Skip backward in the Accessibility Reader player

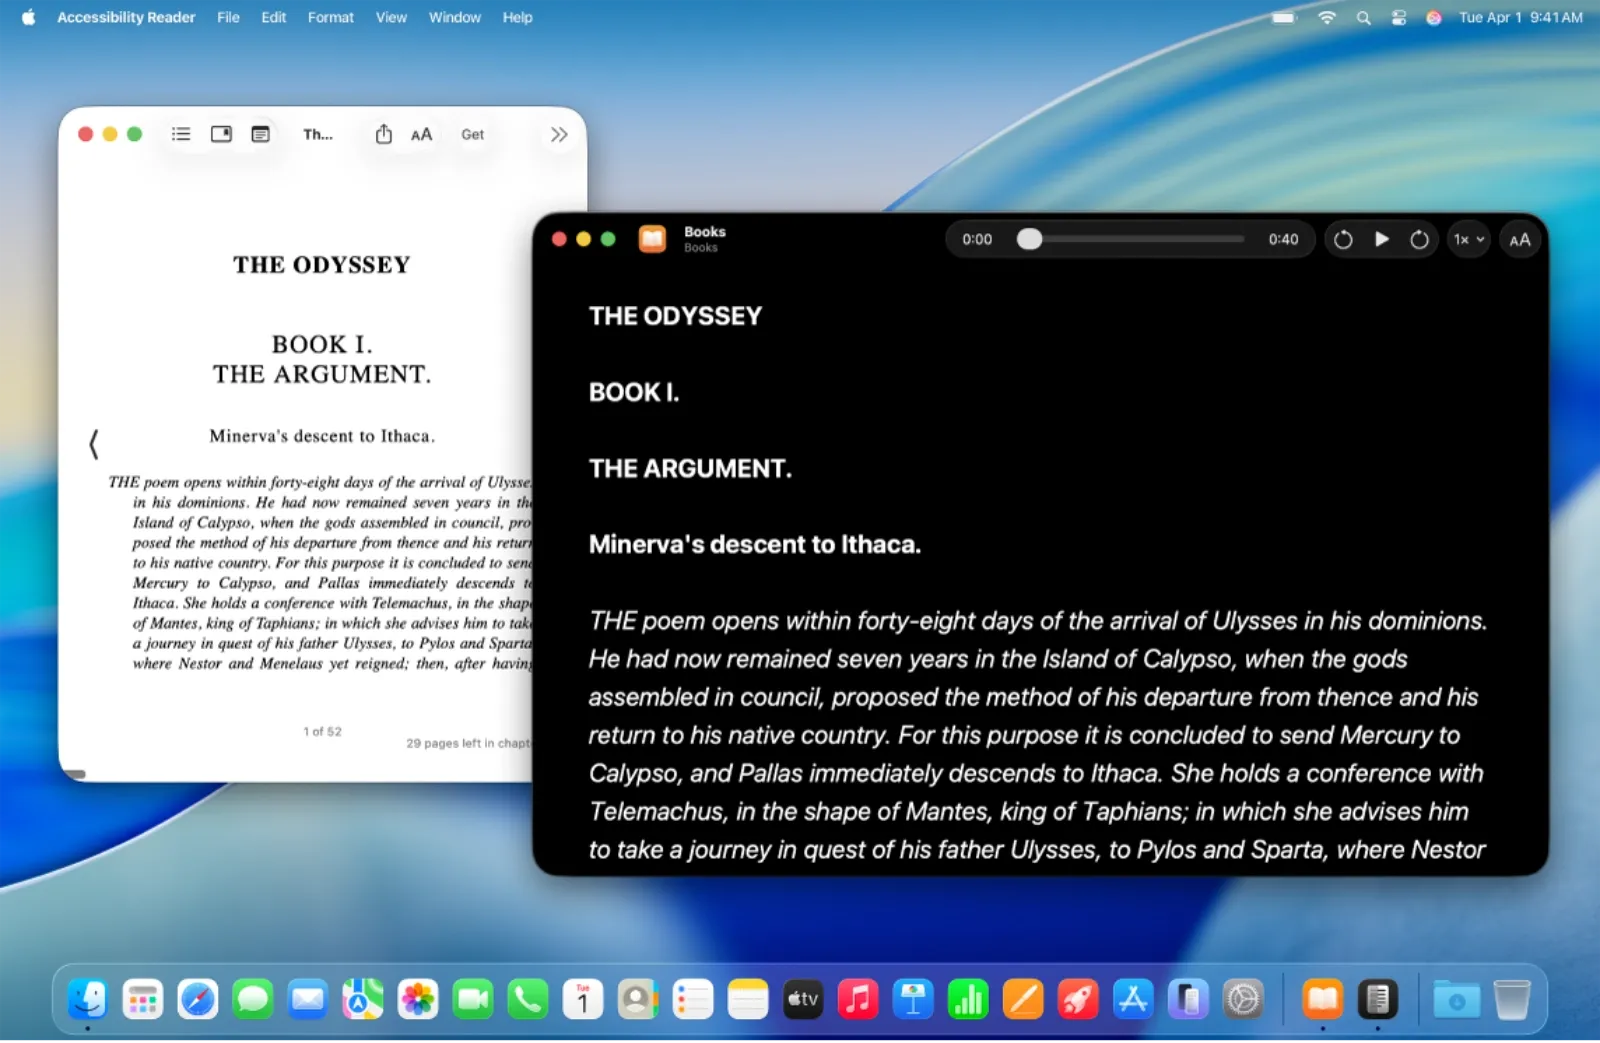tap(1343, 239)
